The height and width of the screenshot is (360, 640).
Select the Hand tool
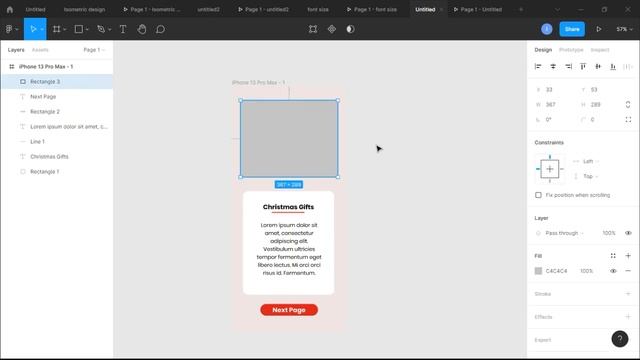(142, 29)
